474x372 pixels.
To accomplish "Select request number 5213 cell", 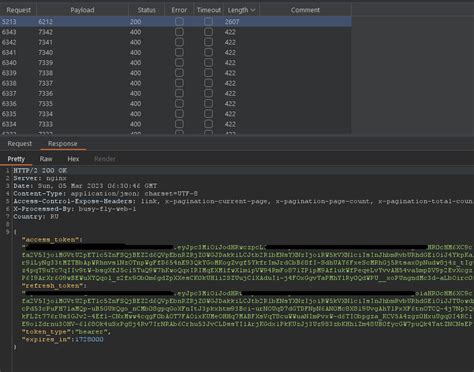I will click(9, 22).
